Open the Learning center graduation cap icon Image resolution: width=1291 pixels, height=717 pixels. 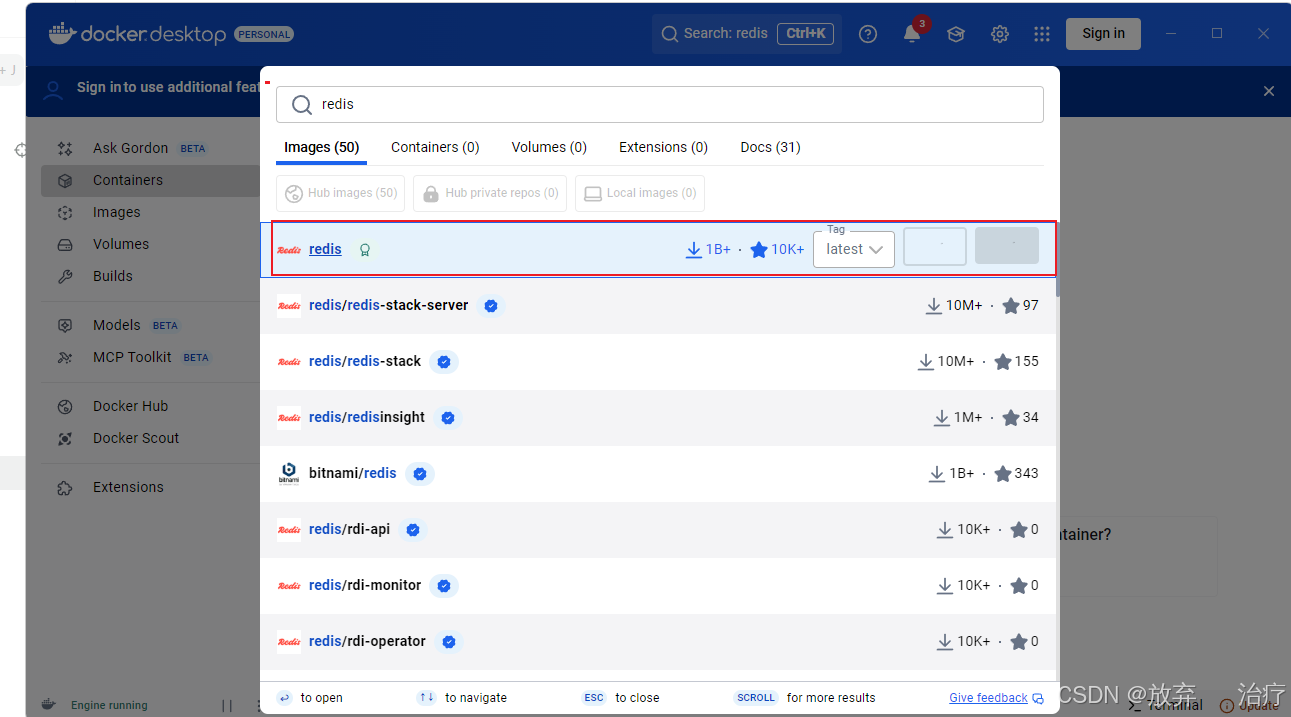point(956,34)
